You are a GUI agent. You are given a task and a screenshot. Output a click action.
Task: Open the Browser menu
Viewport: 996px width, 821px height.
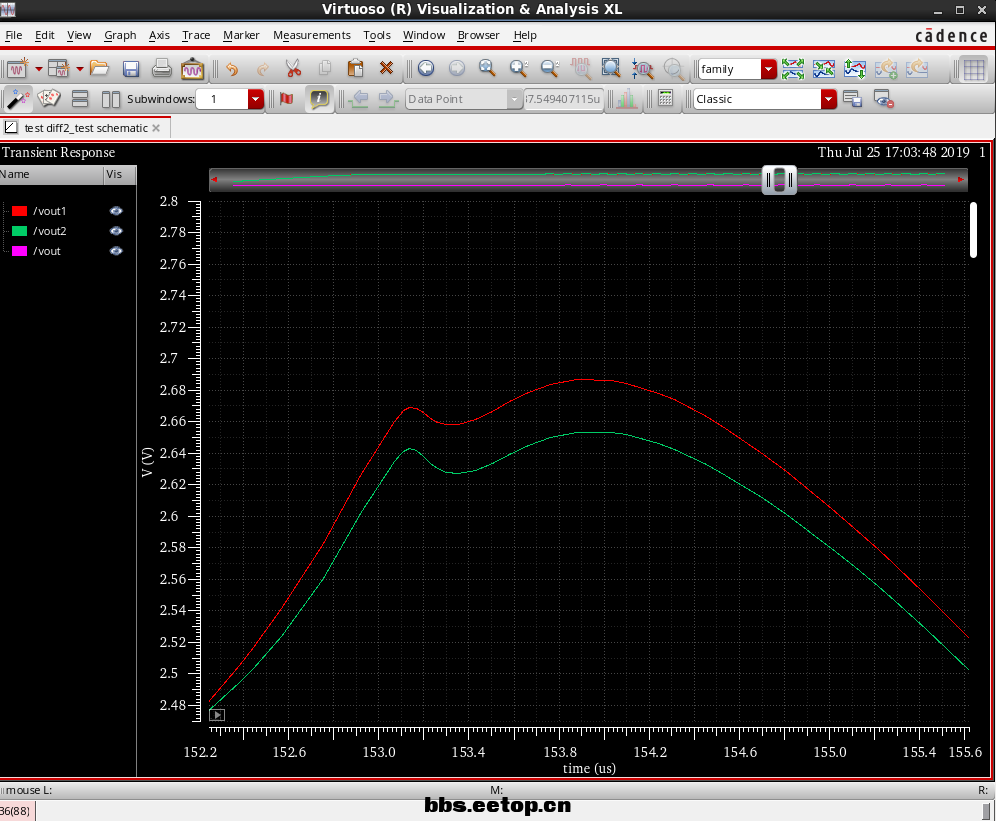pyautogui.click(x=478, y=35)
